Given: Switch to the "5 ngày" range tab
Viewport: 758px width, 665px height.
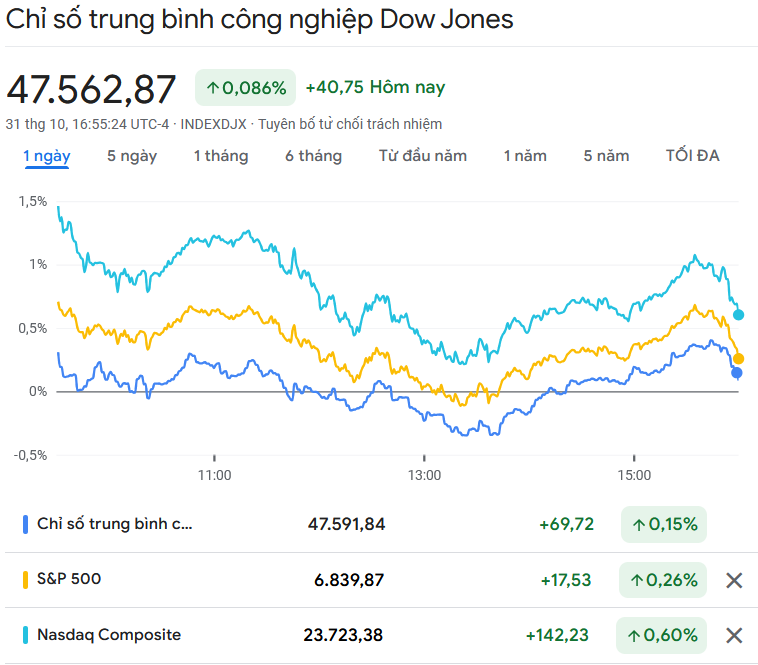Looking at the screenshot, I should point(132,156).
